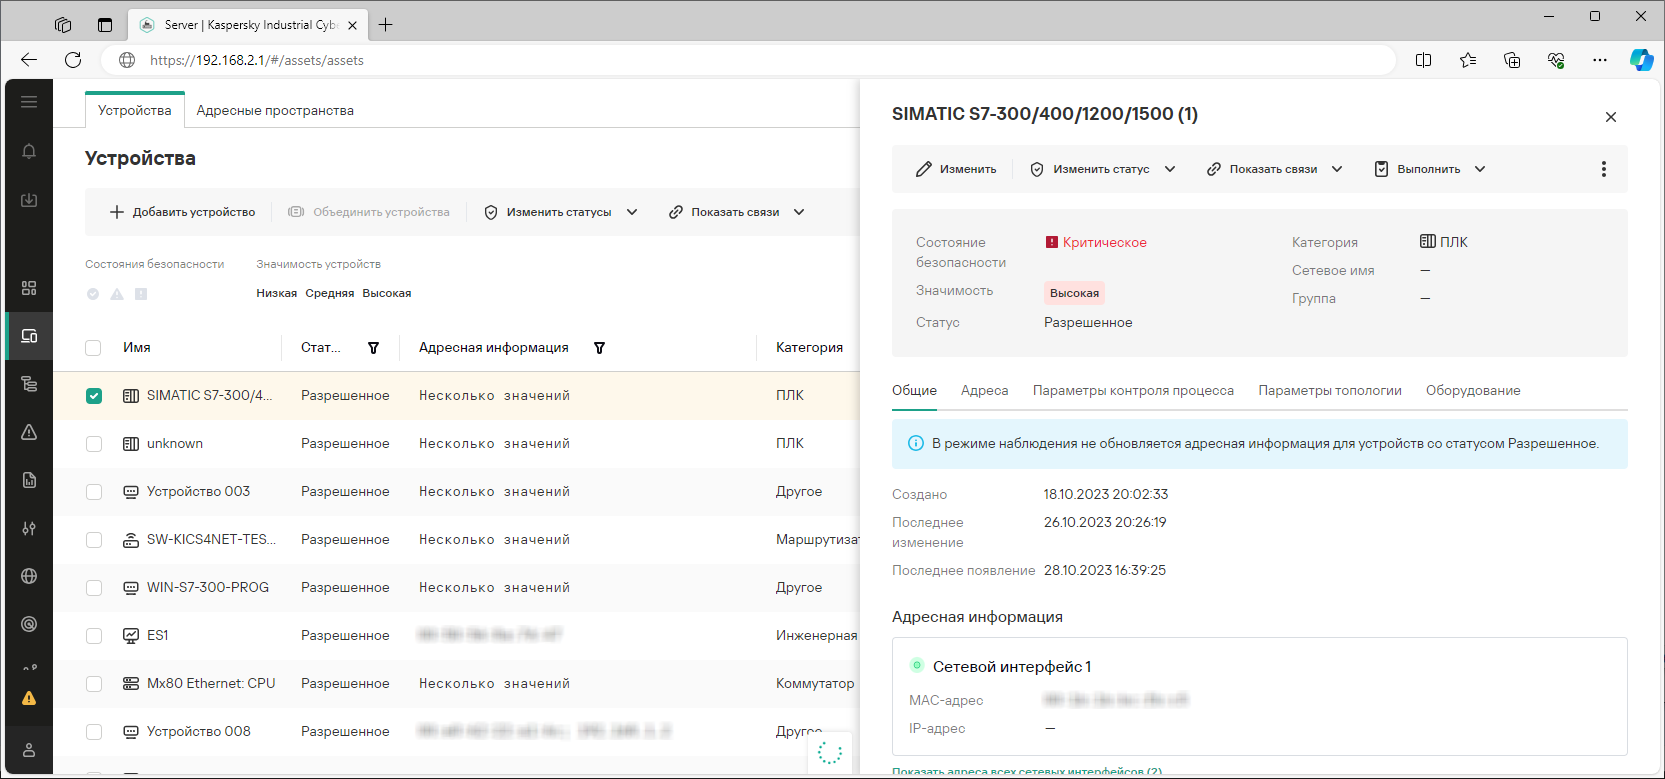Image resolution: width=1665 pixels, height=779 pixels.
Task: Open the globe network icon in sidebar
Action: (x=29, y=576)
